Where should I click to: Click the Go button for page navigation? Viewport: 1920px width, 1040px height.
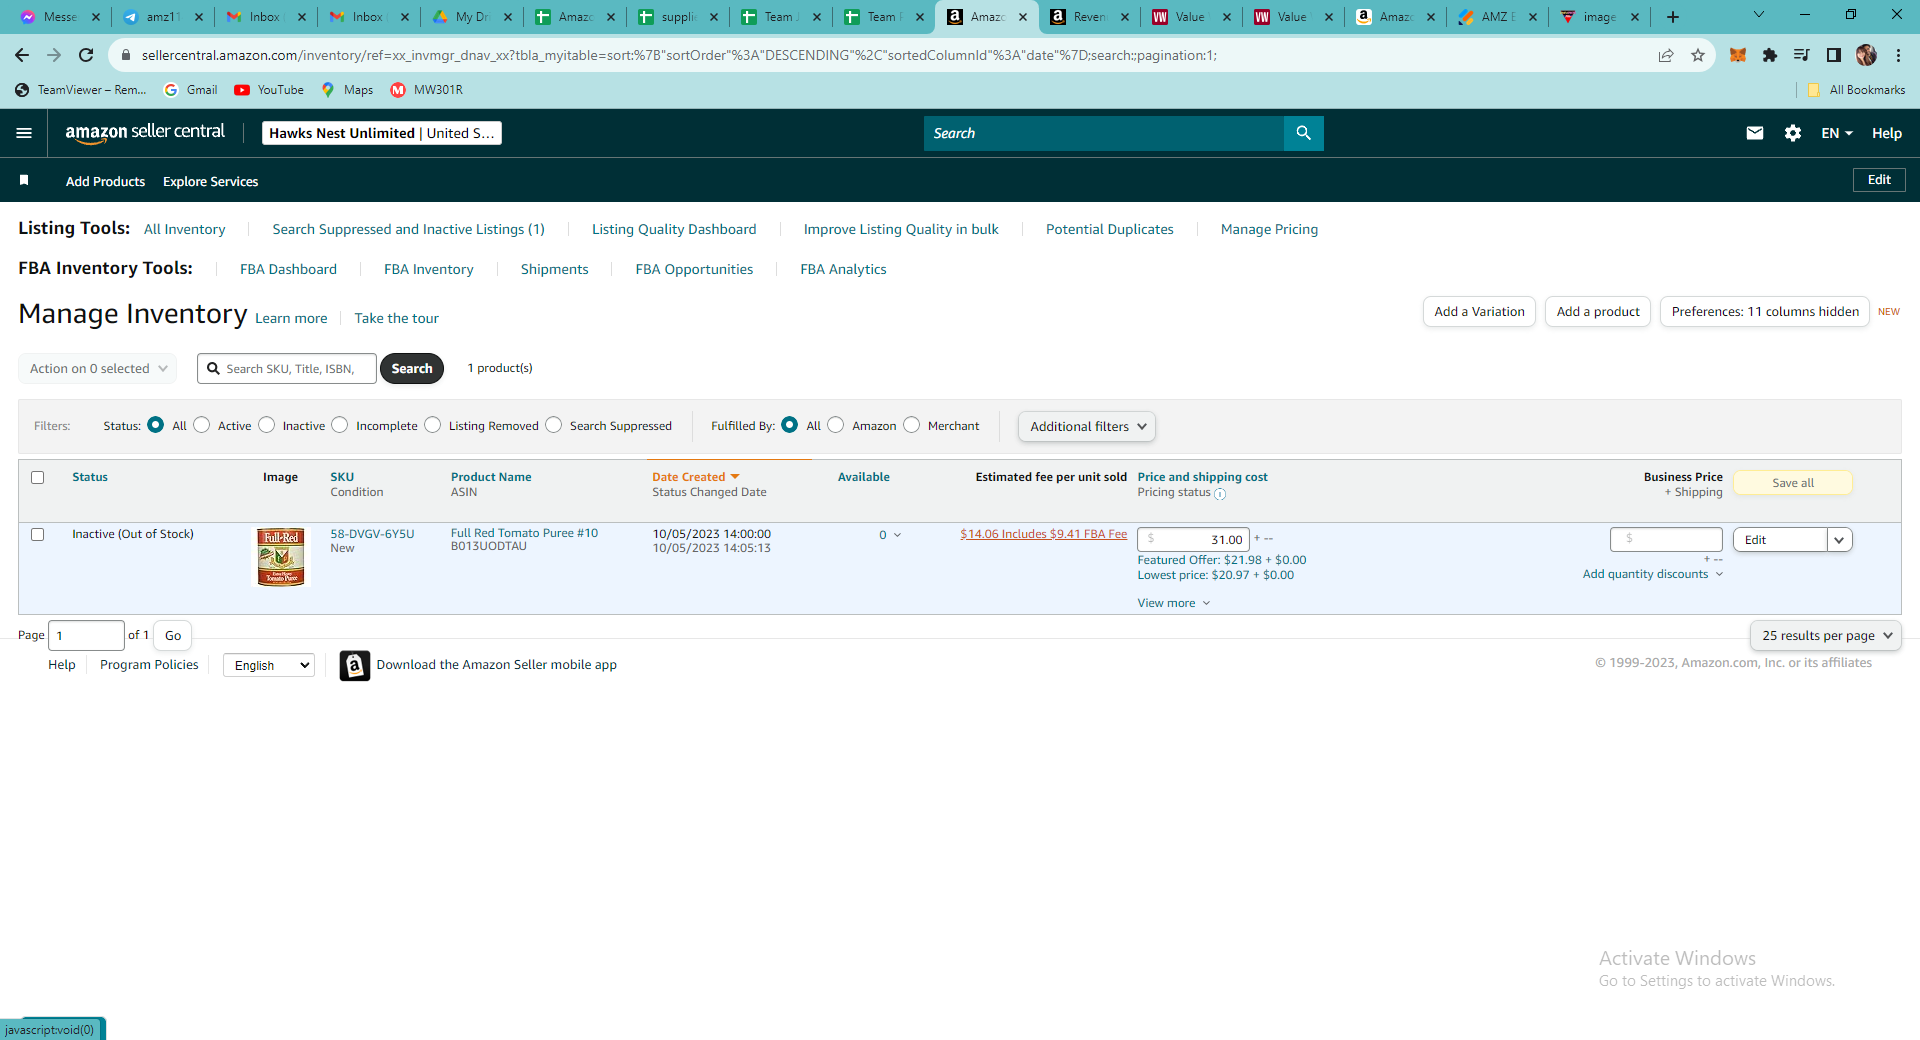coord(173,635)
